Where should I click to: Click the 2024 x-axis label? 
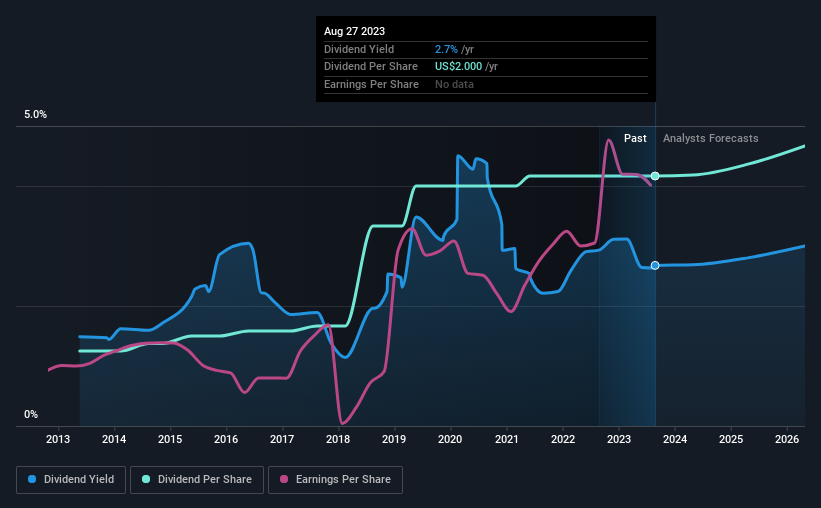click(x=675, y=439)
